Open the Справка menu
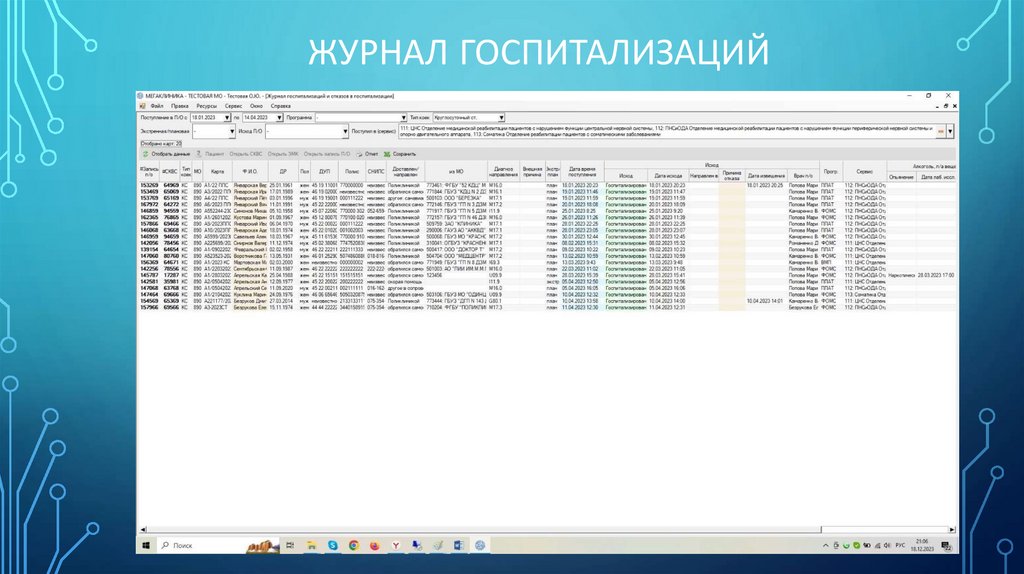This screenshot has height=574, width=1024. pyautogui.click(x=281, y=106)
